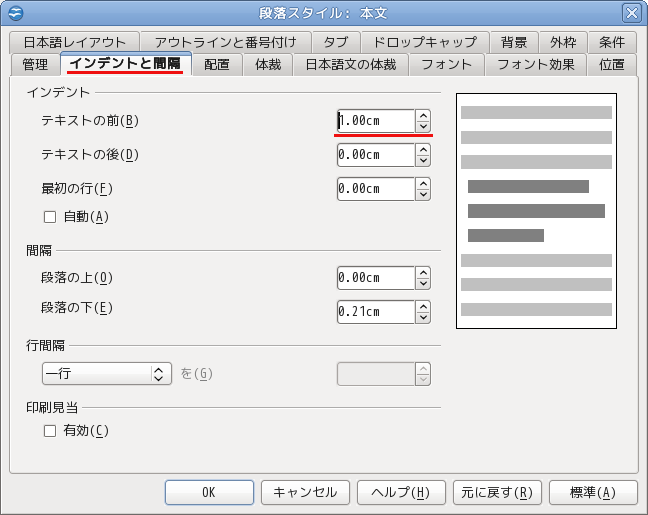Click the 最初の行 indent field

[376, 189]
